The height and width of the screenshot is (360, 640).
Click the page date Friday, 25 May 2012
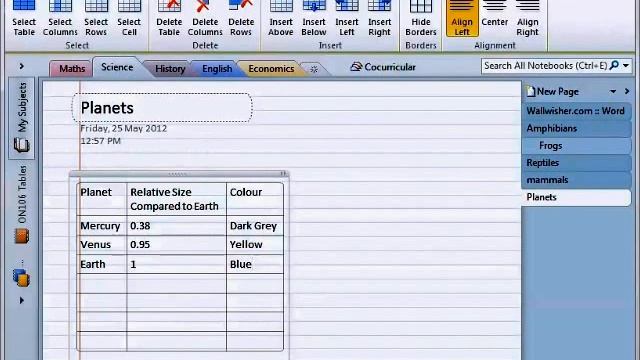pos(124,129)
